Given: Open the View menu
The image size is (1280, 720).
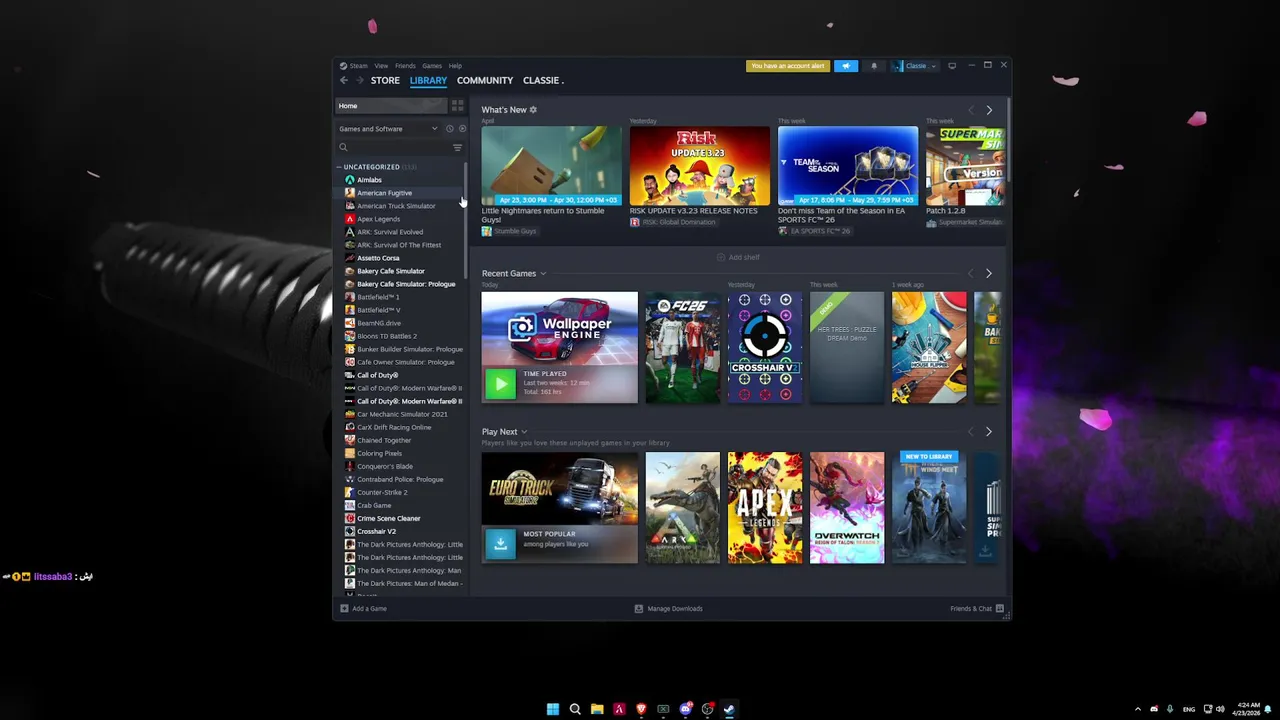Looking at the screenshot, I should [x=381, y=66].
